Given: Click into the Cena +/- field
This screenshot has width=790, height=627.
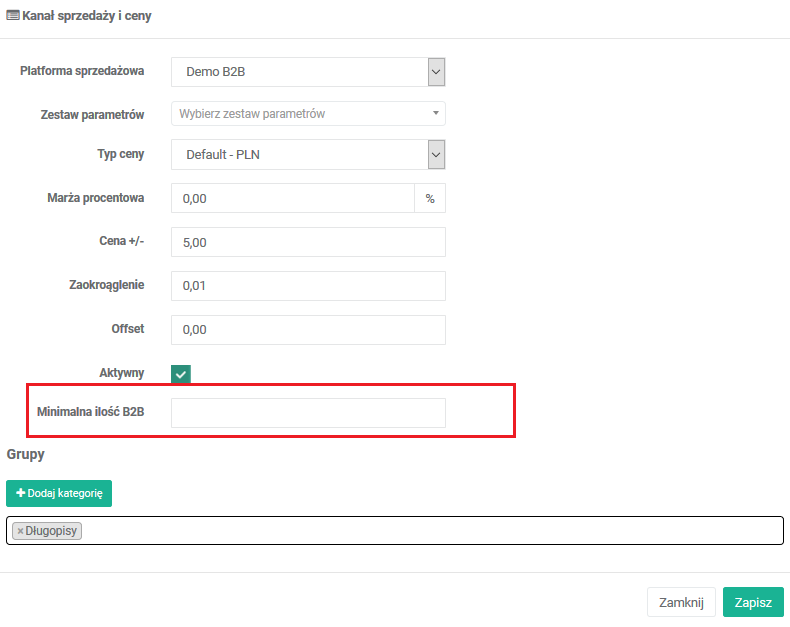Looking at the screenshot, I should tap(308, 243).
